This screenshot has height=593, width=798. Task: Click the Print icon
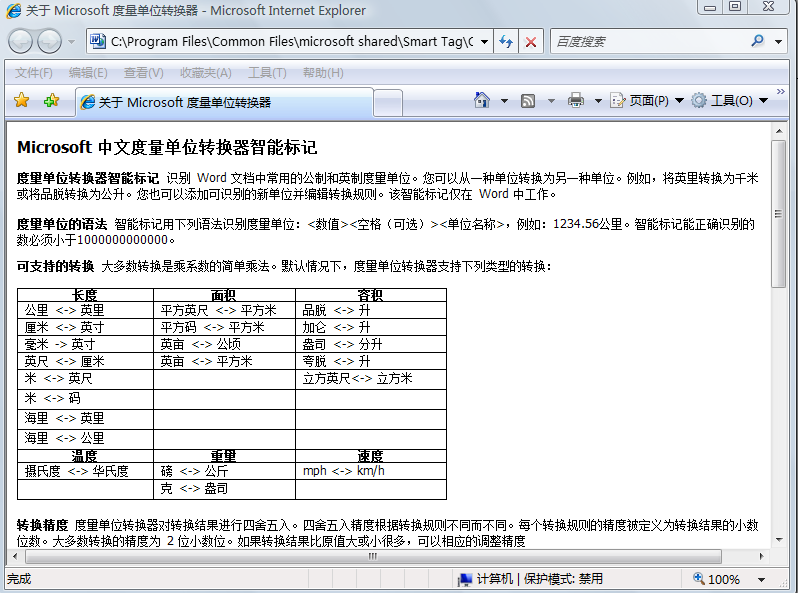tap(576, 100)
